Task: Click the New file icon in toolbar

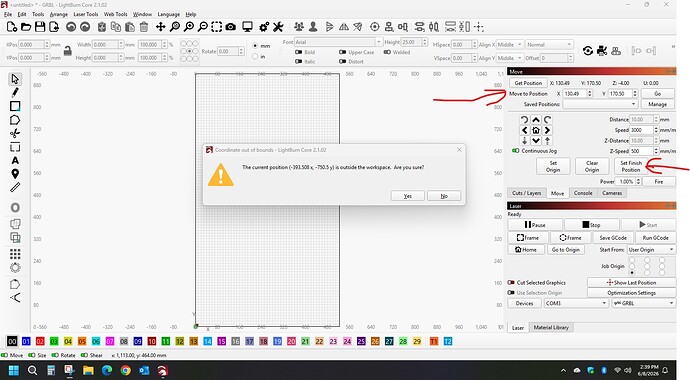Action: pyautogui.click(x=12, y=27)
